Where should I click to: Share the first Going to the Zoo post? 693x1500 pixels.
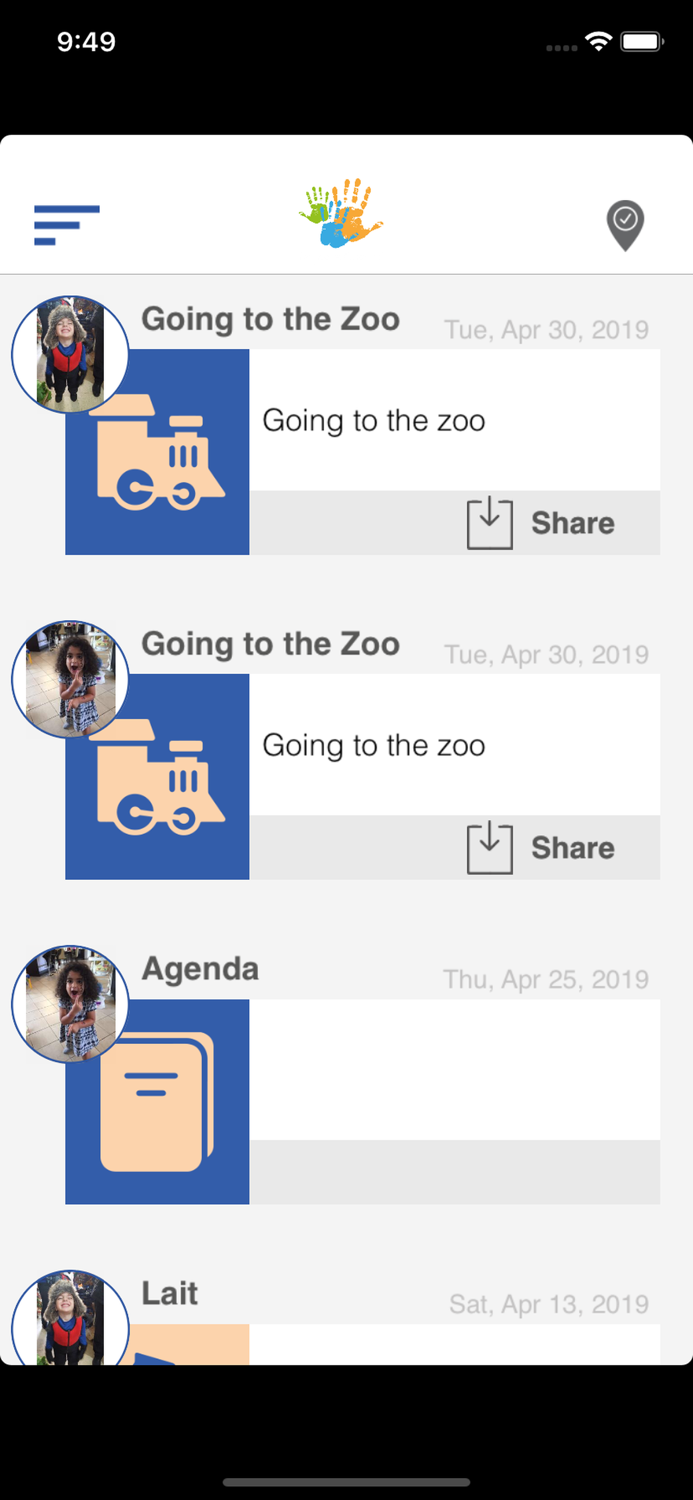[x=572, y=523]
